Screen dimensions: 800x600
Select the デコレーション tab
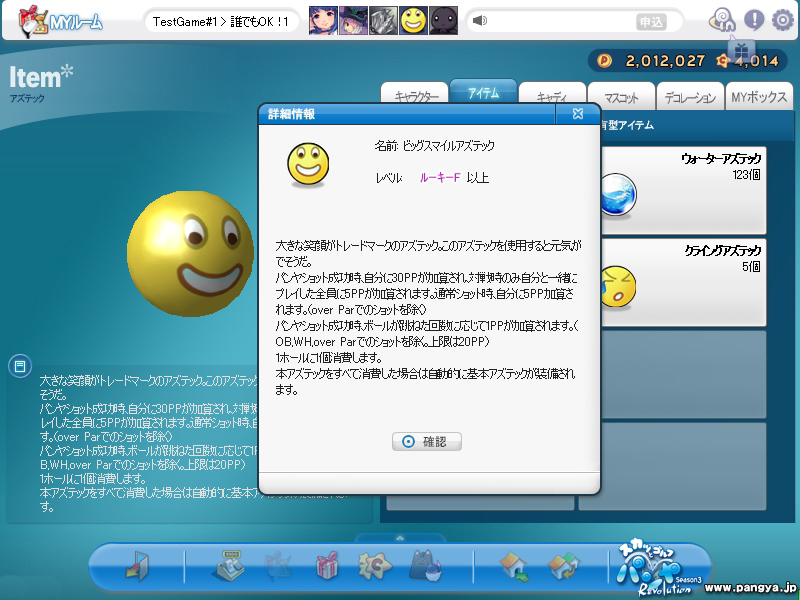pos(689,97)
